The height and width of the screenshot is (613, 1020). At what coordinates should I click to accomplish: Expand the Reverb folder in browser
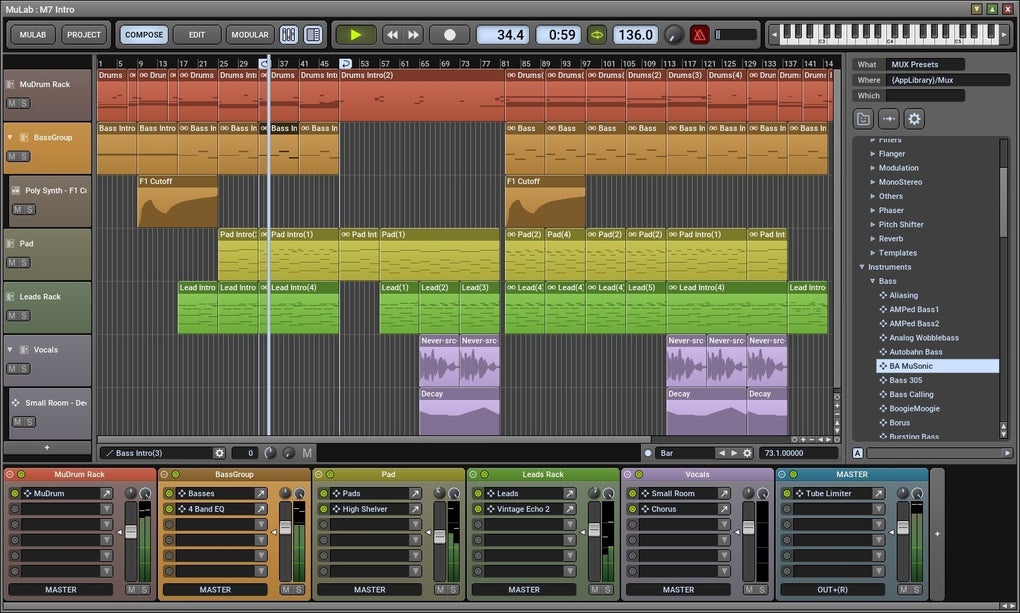872,239
